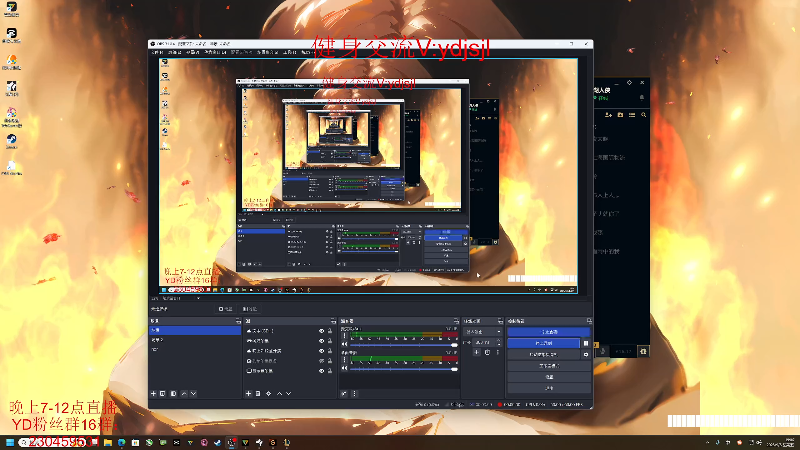Toggle lock on the third source row
The height and width of the screenshot is (450, 800).
(x=330, y=351)
